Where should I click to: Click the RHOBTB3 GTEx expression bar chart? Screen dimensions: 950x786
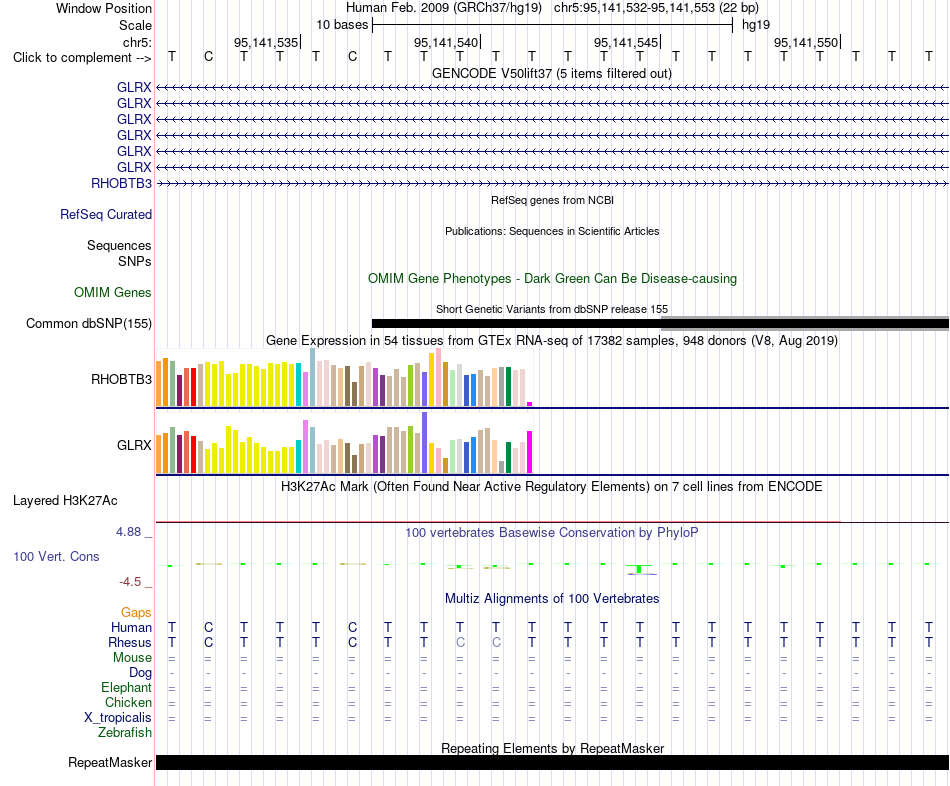344,377
